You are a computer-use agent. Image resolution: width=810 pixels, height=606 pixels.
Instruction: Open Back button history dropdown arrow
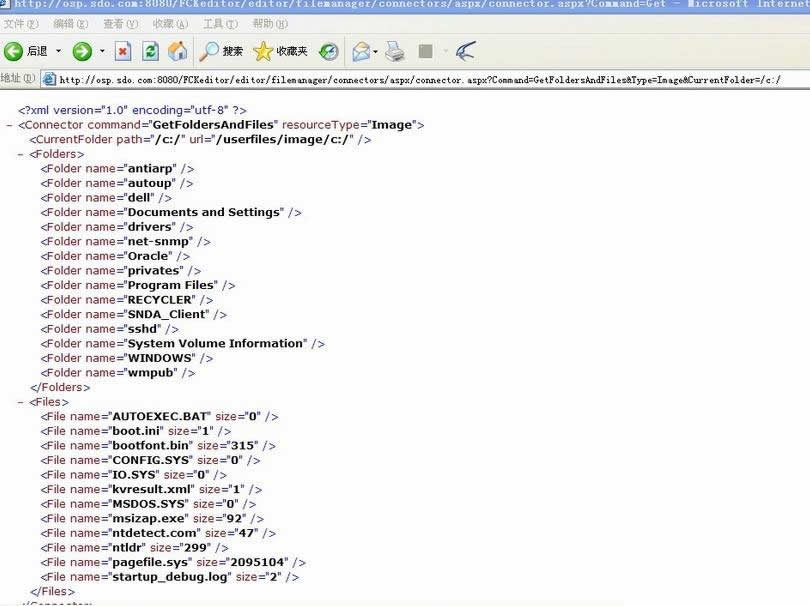(58, 51)
